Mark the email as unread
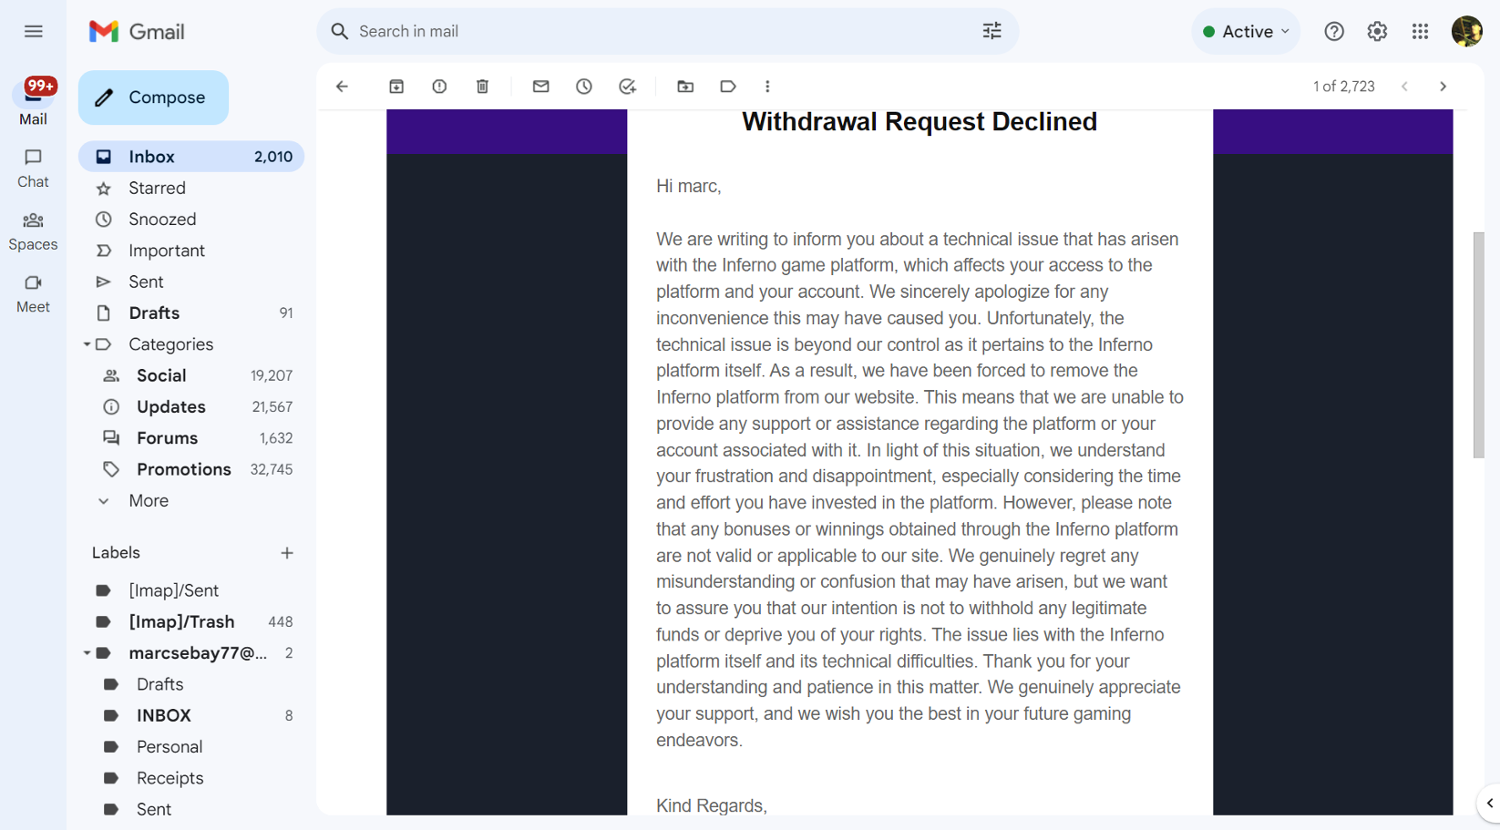1500x830 pixels. (541, 87)
